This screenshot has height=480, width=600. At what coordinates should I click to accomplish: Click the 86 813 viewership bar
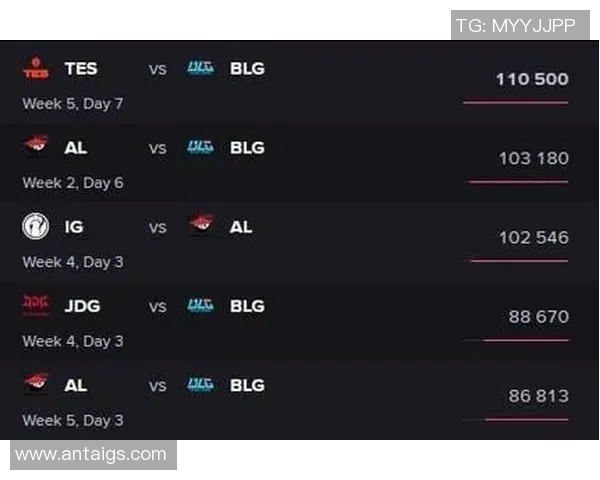coord(526,419)
